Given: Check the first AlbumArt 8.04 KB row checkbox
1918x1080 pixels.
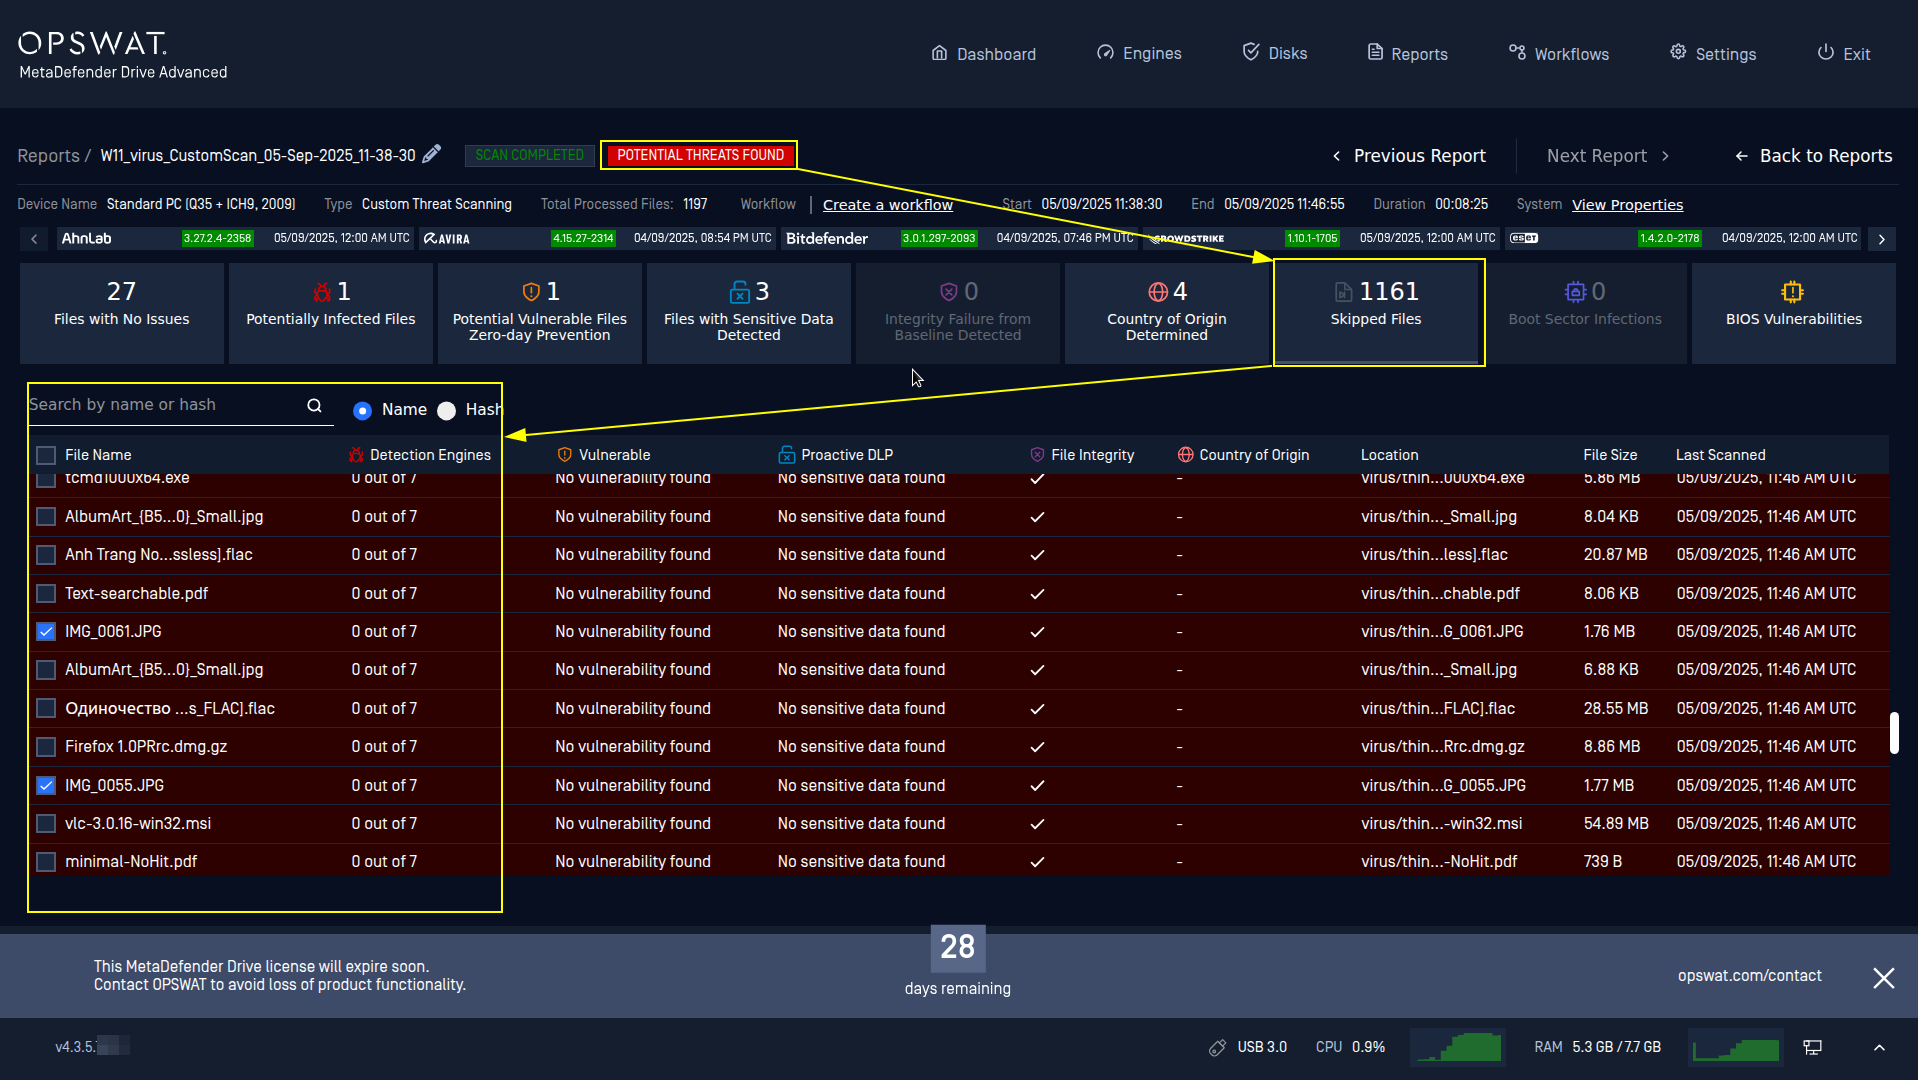Looking at the screenshot, I should [x=46, y=517].
